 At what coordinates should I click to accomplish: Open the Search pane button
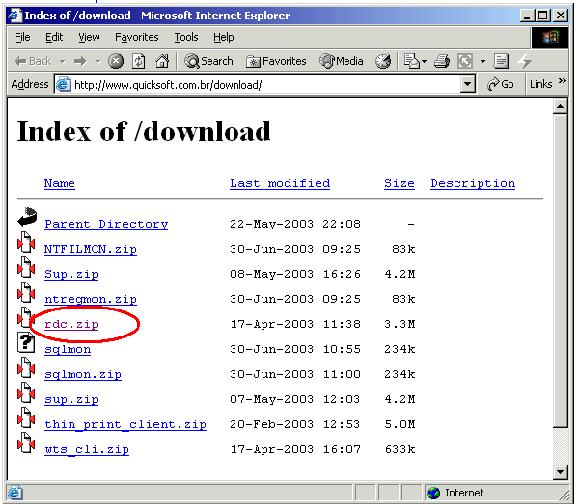209,61
